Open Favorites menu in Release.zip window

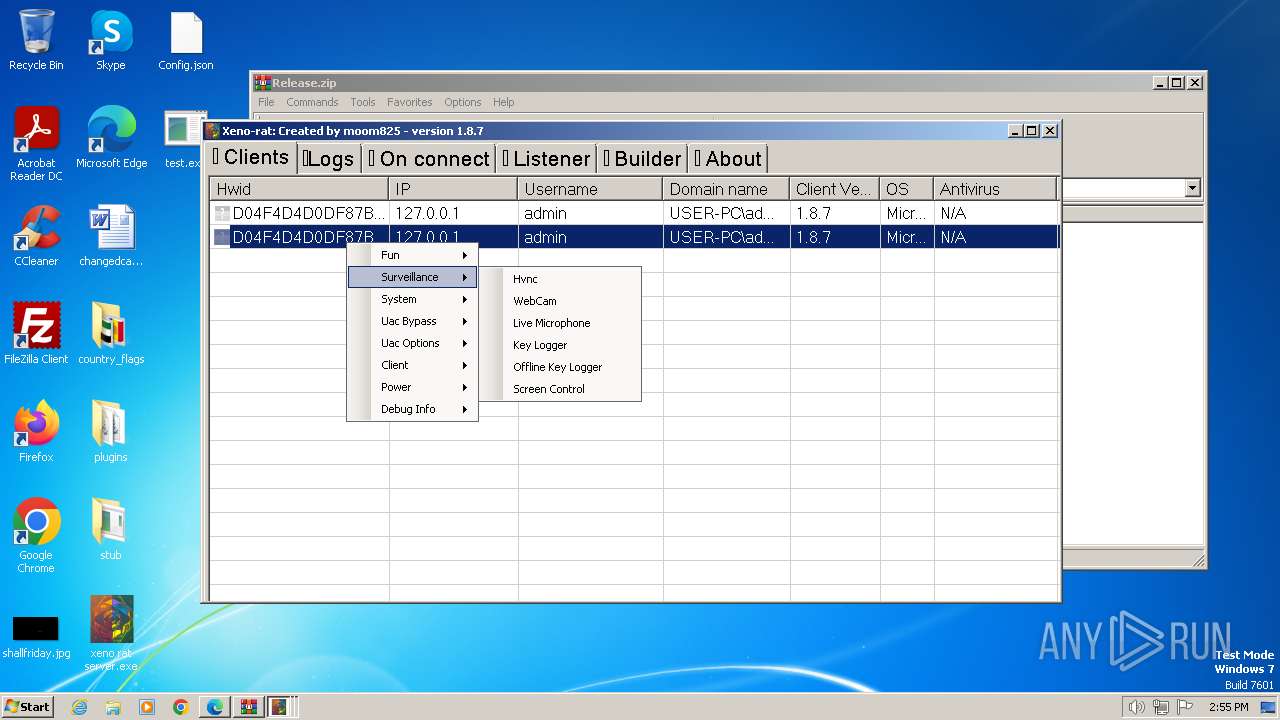tap(410, 102)
